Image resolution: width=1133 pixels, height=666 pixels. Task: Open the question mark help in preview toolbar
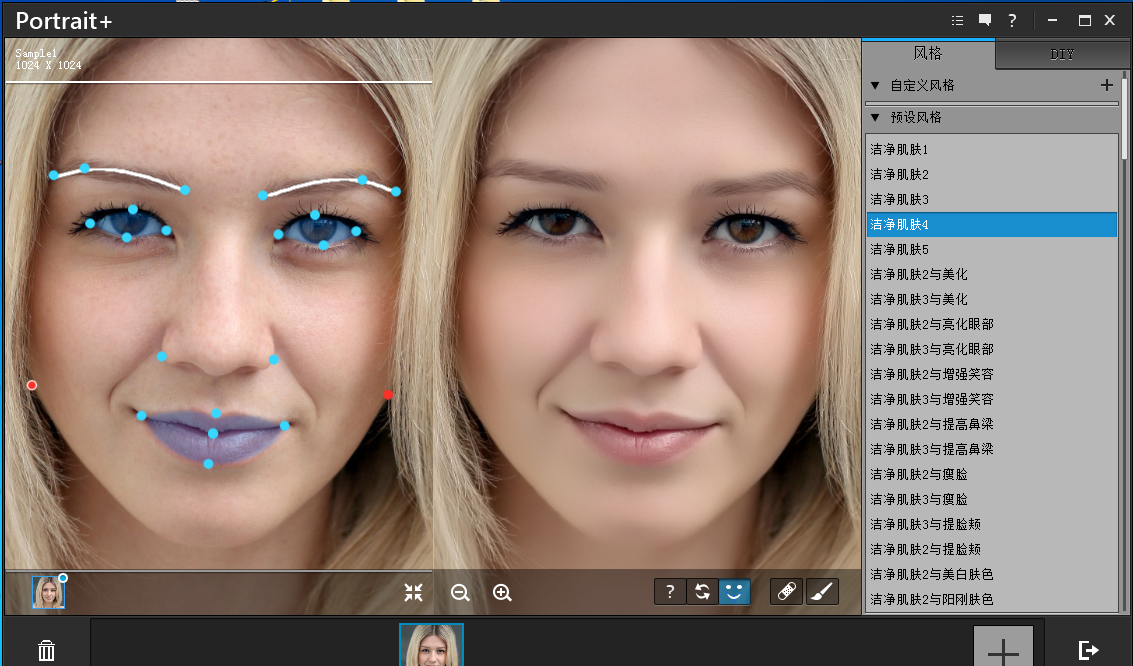[670, 592]
